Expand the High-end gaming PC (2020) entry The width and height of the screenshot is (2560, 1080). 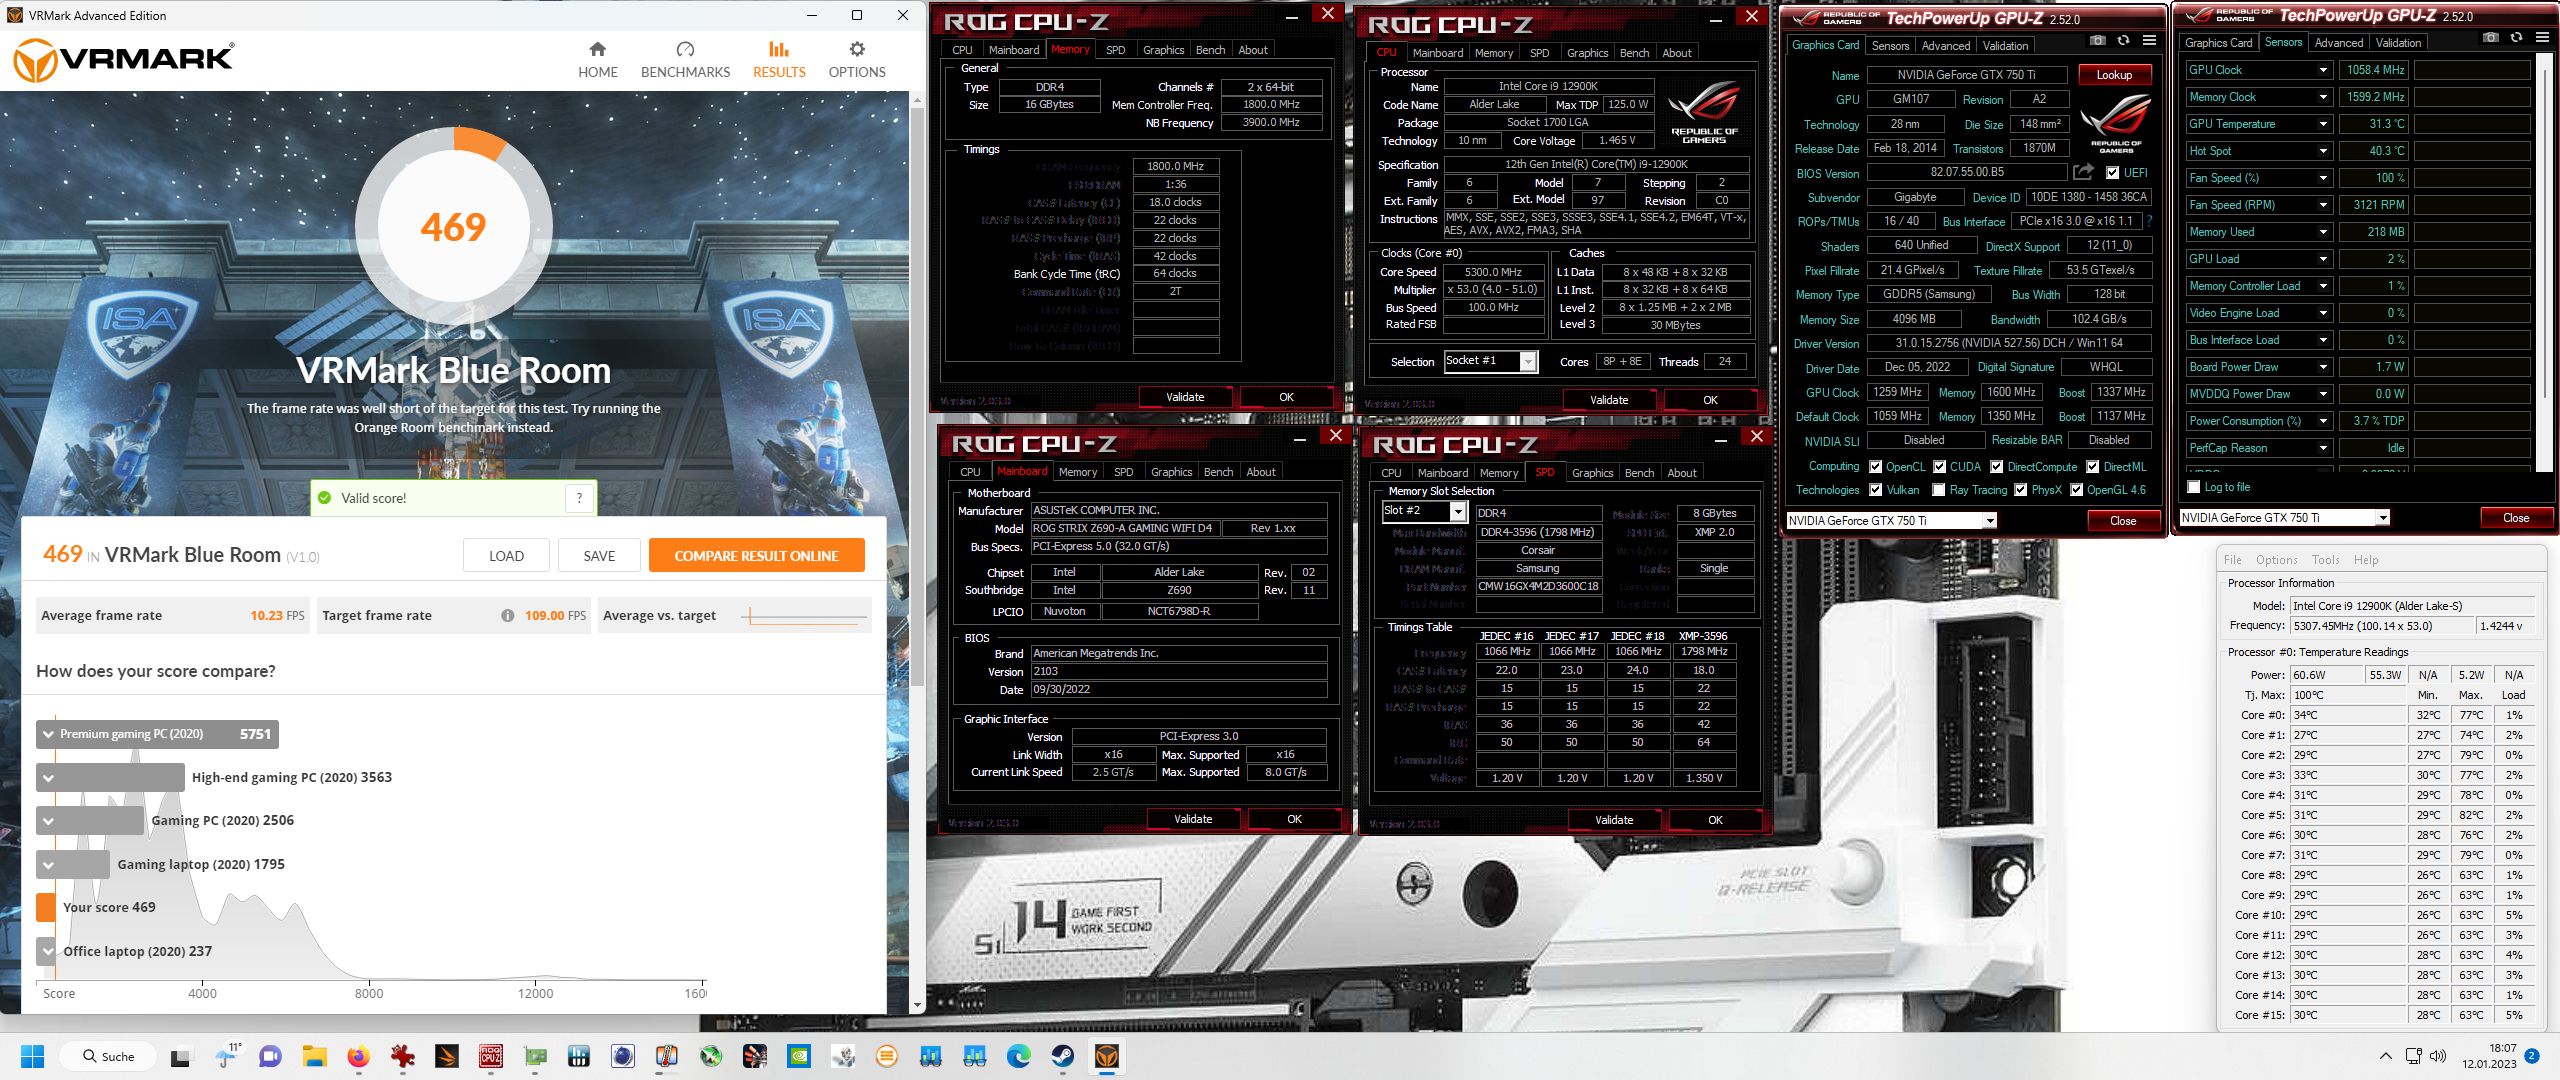tap(48, 777)
